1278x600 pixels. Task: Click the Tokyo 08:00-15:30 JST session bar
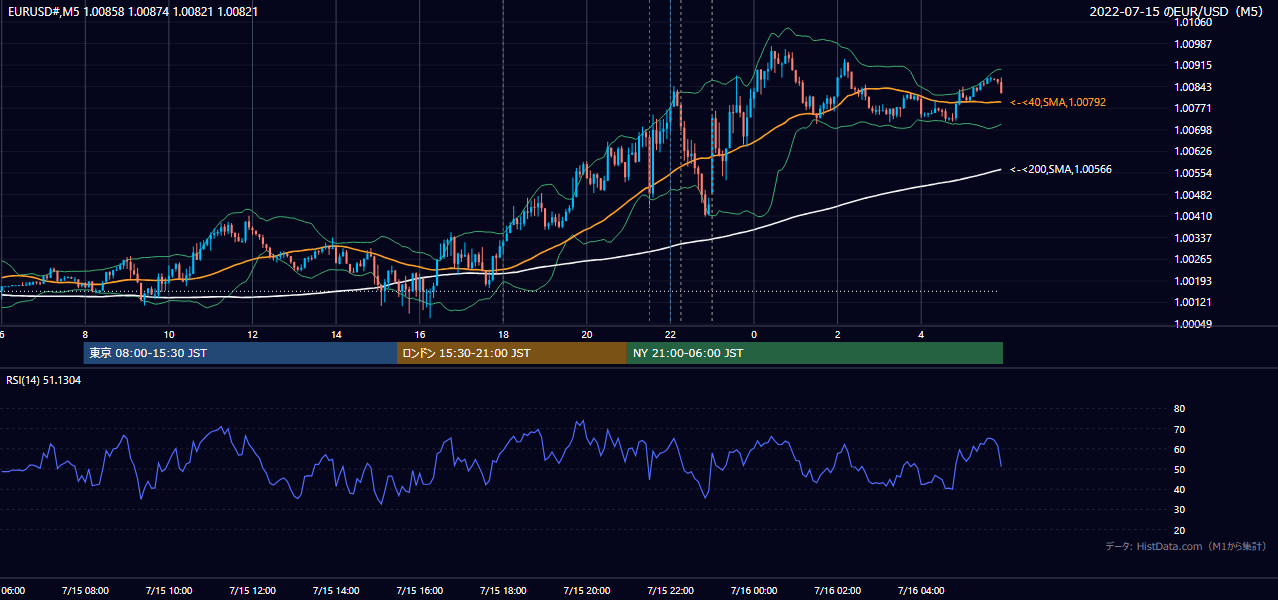tap(240, 353)
